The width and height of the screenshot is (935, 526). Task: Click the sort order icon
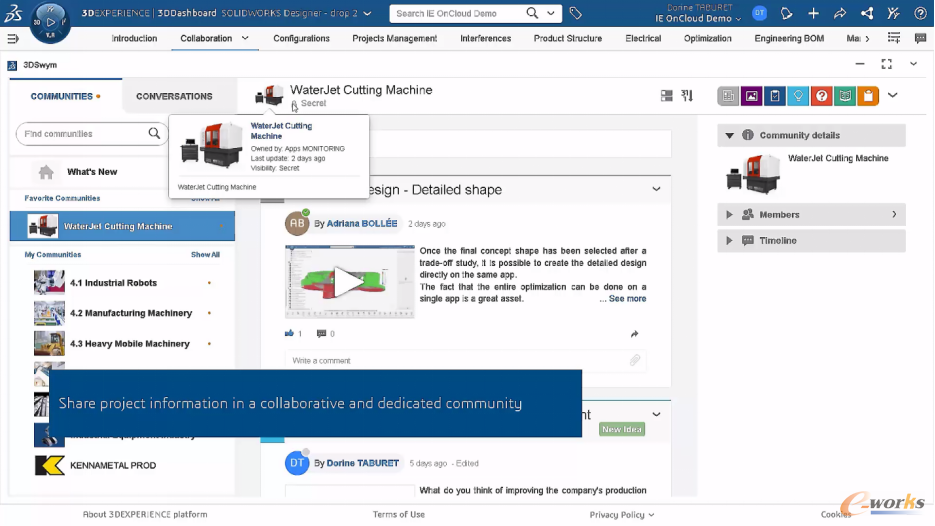[687, 95]
